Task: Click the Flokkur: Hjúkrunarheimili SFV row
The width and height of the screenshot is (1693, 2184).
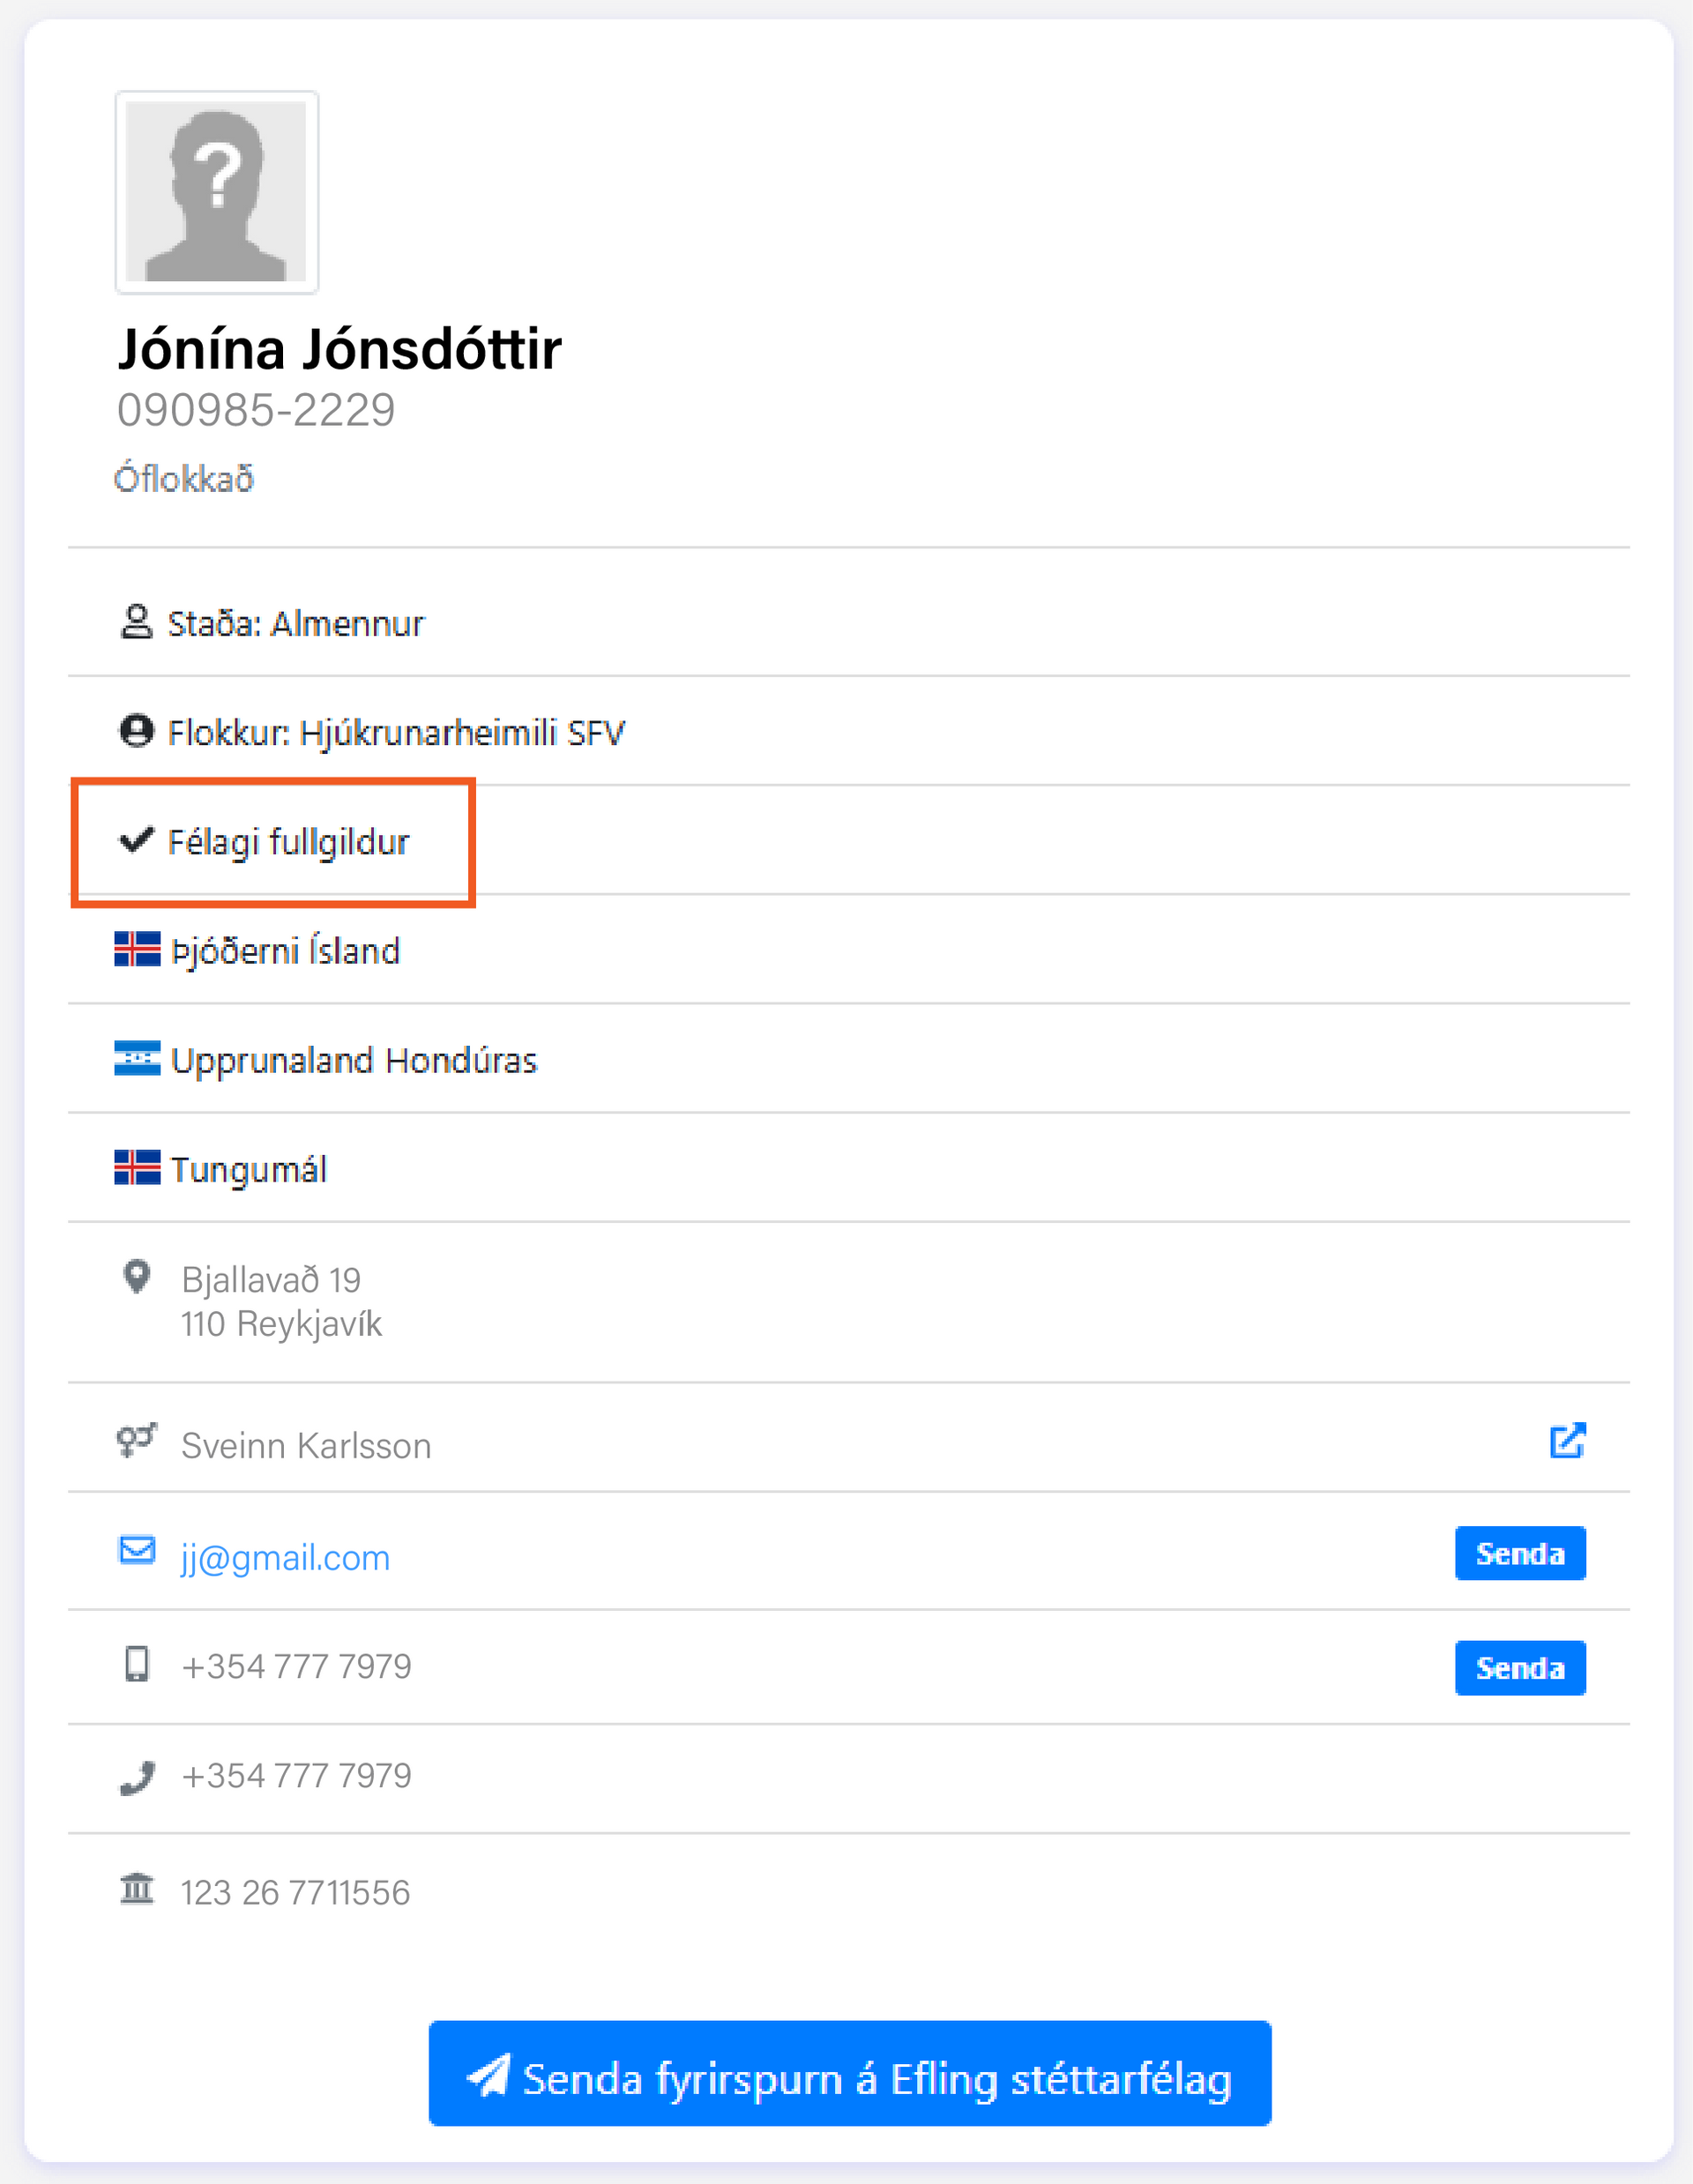Action: pyautogui.click(x=395, y=733)
